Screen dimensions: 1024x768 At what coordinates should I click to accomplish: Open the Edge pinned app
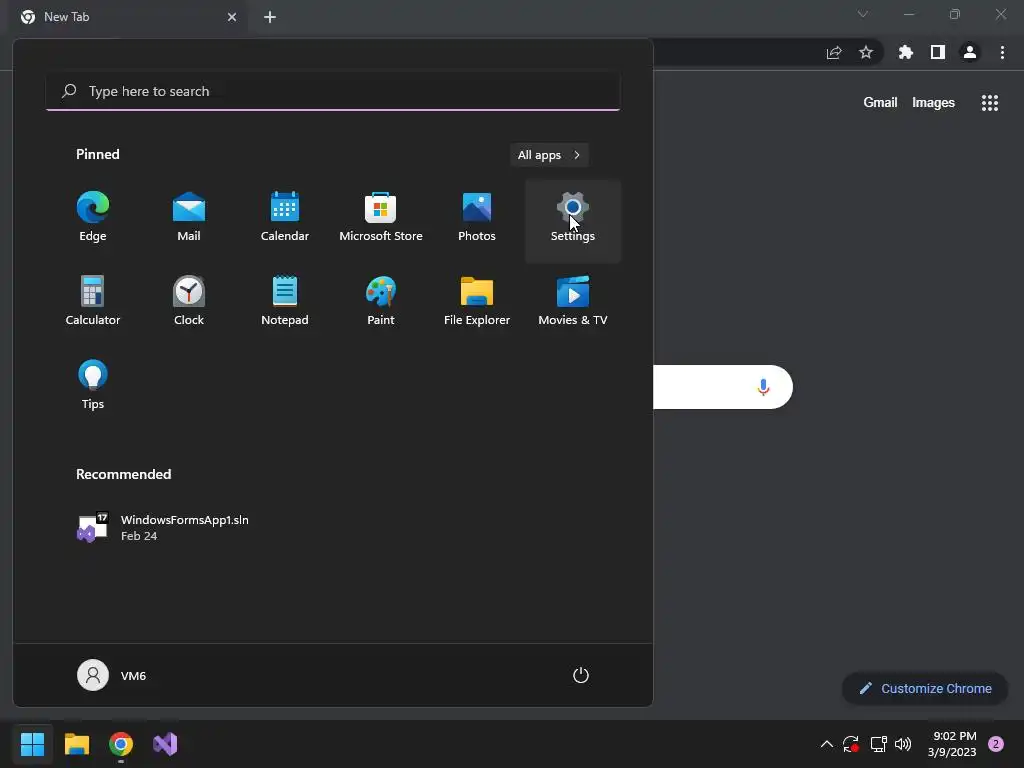[x=93, y=217]
